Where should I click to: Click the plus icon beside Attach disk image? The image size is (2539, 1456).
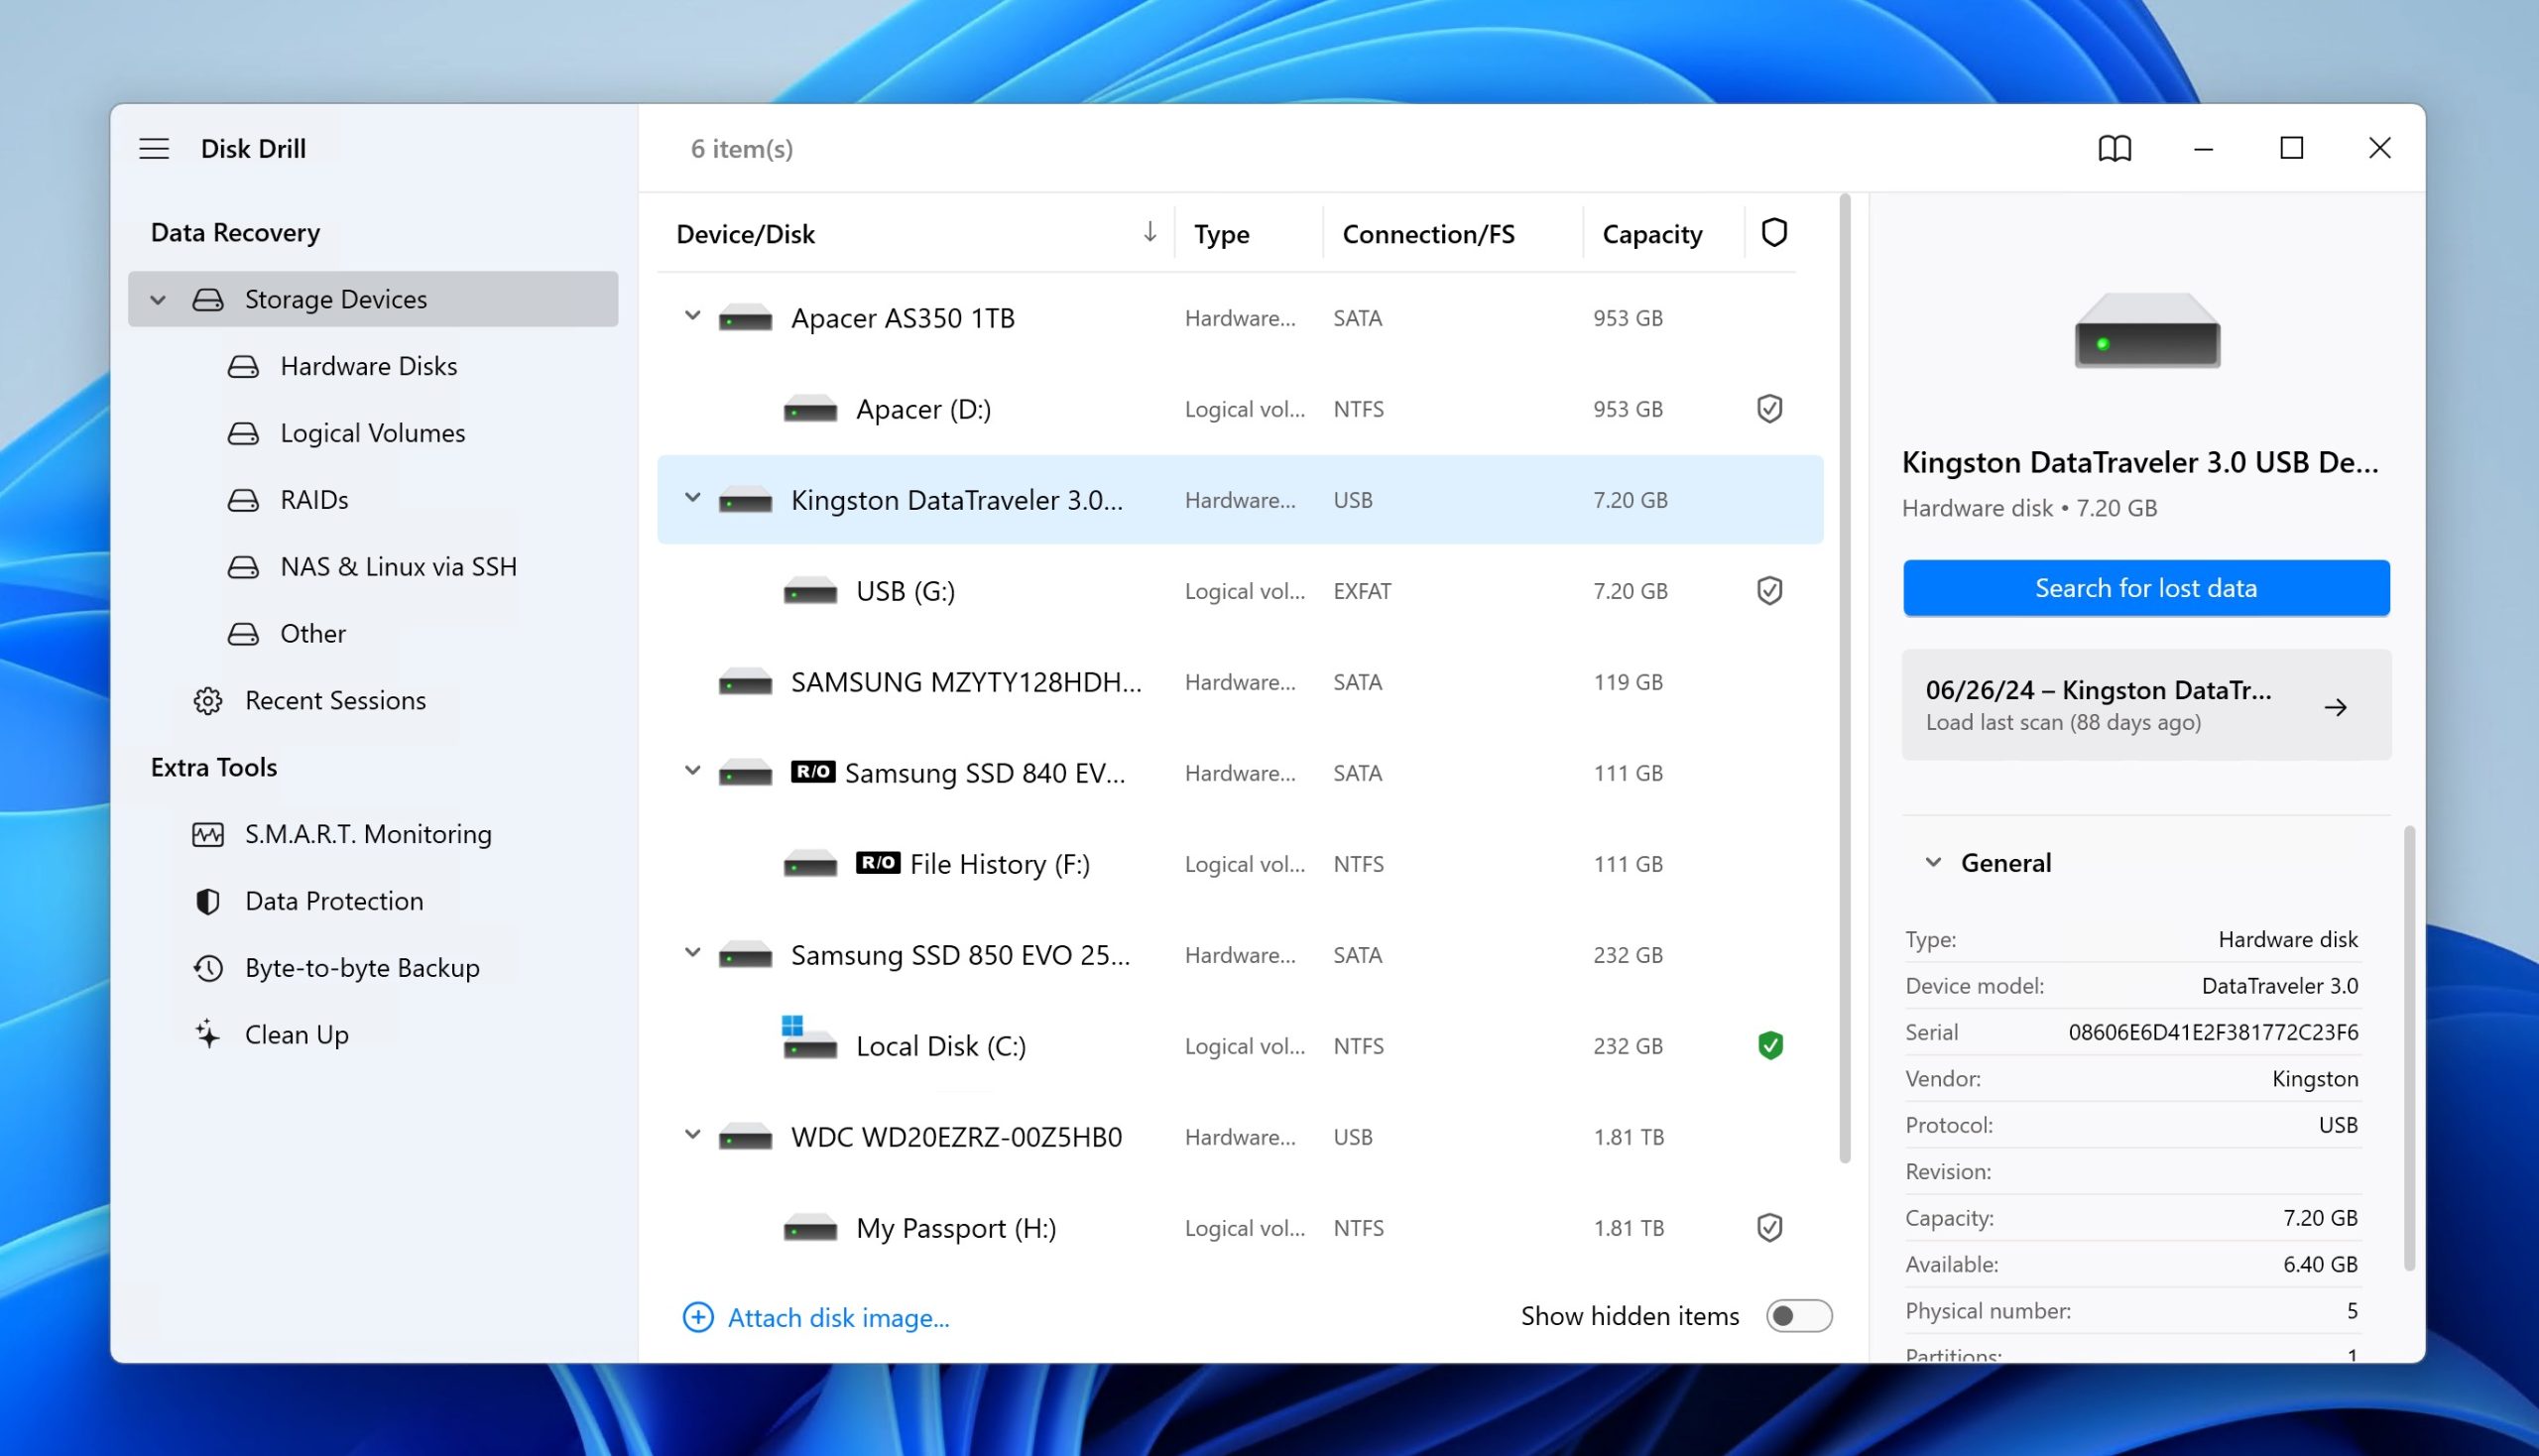(697, 1316)
